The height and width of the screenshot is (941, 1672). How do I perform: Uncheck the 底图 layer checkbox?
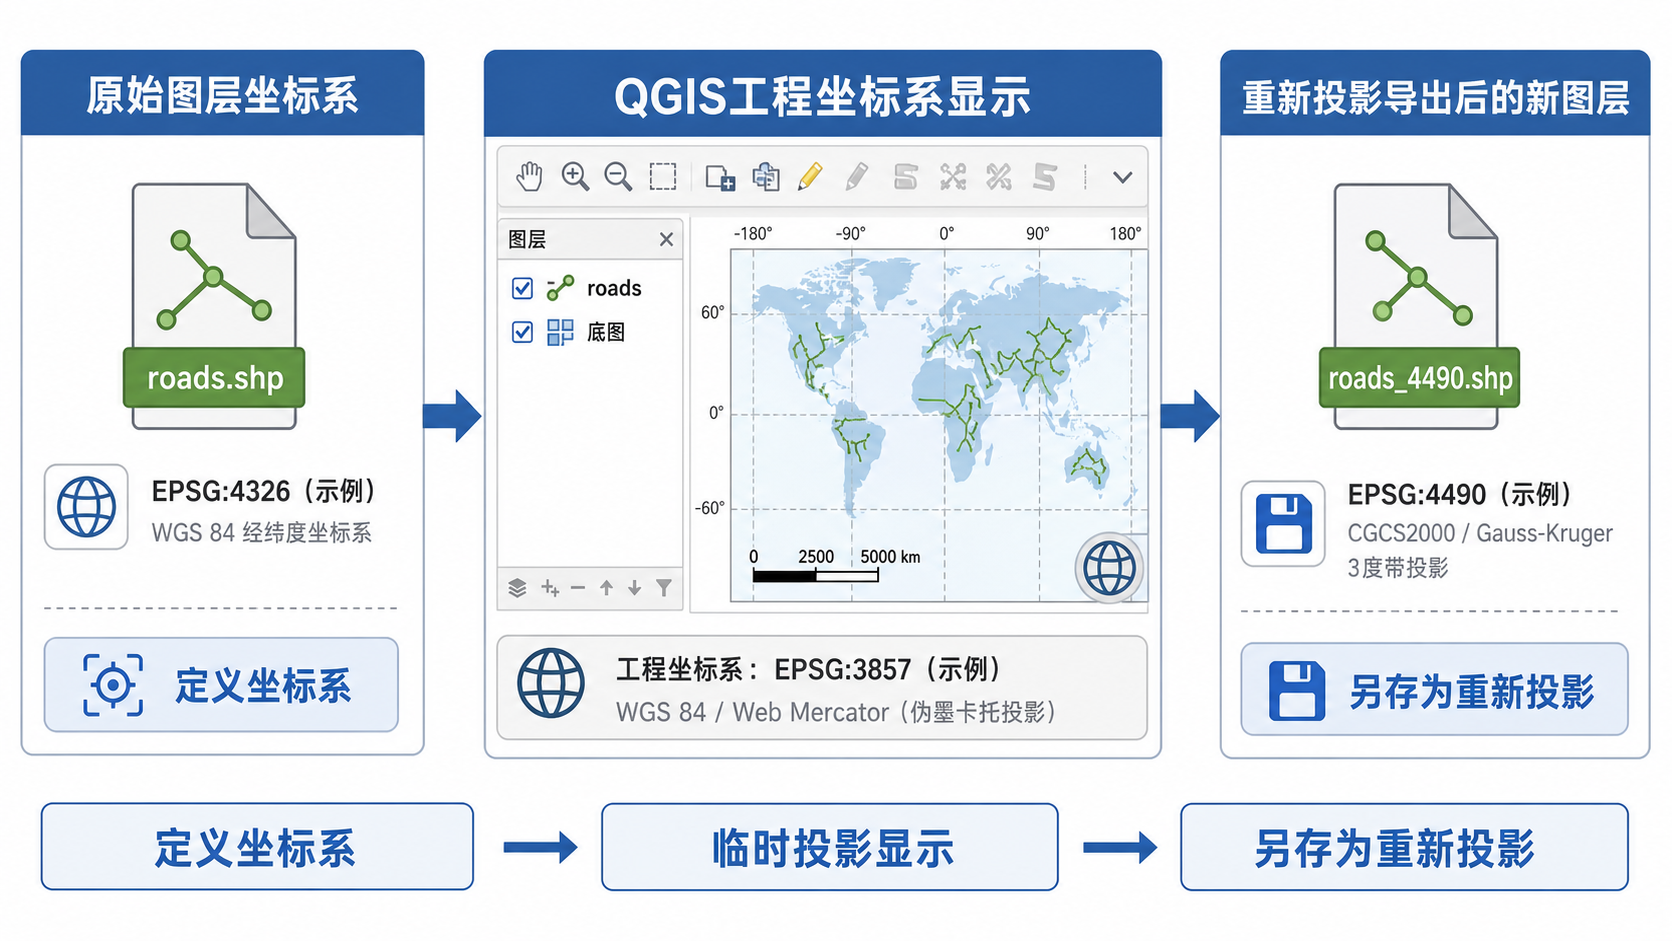522,331
